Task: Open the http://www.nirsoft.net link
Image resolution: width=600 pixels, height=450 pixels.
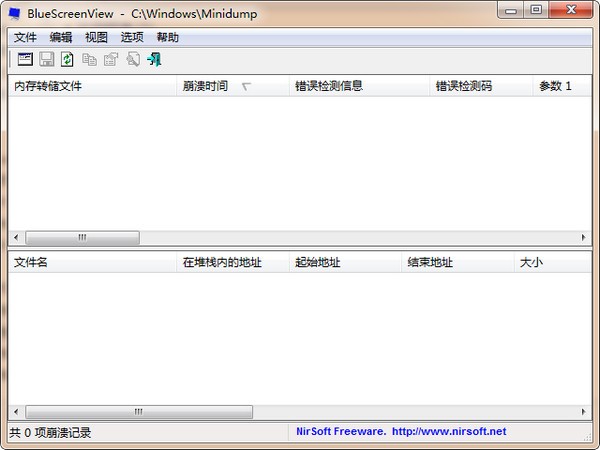Action: coord(449,432)
